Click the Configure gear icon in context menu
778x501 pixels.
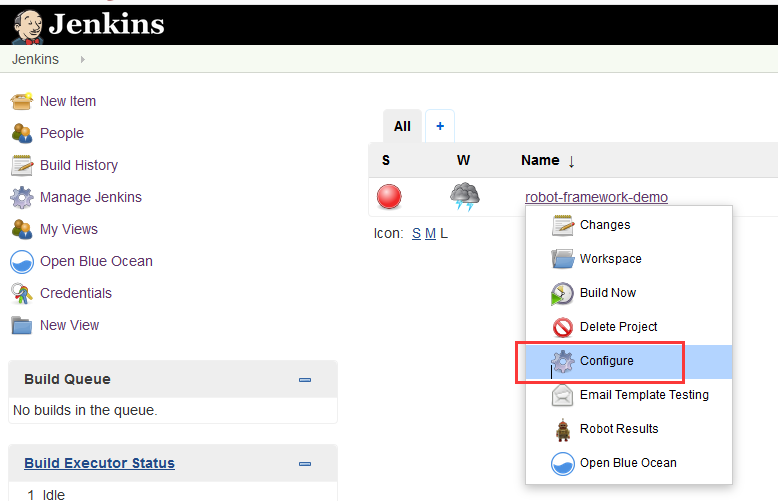[x=563, y=361]
